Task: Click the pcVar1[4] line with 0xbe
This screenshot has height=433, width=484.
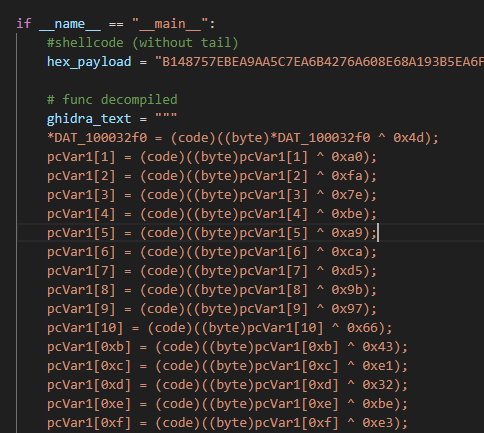Action: click(x=212, y=214)
